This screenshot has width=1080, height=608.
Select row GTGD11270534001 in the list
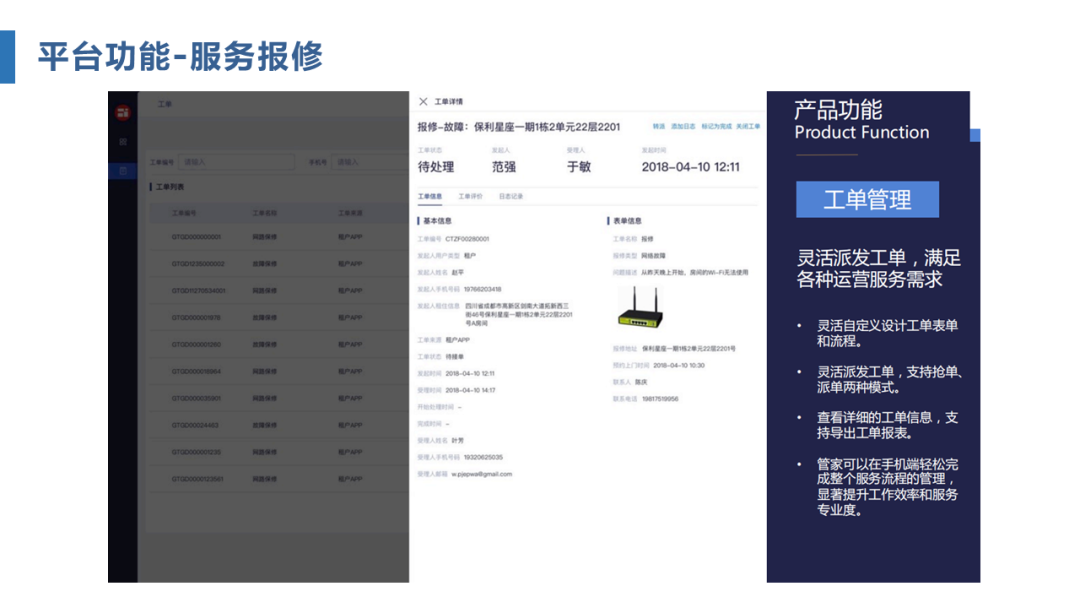point(279,291)
